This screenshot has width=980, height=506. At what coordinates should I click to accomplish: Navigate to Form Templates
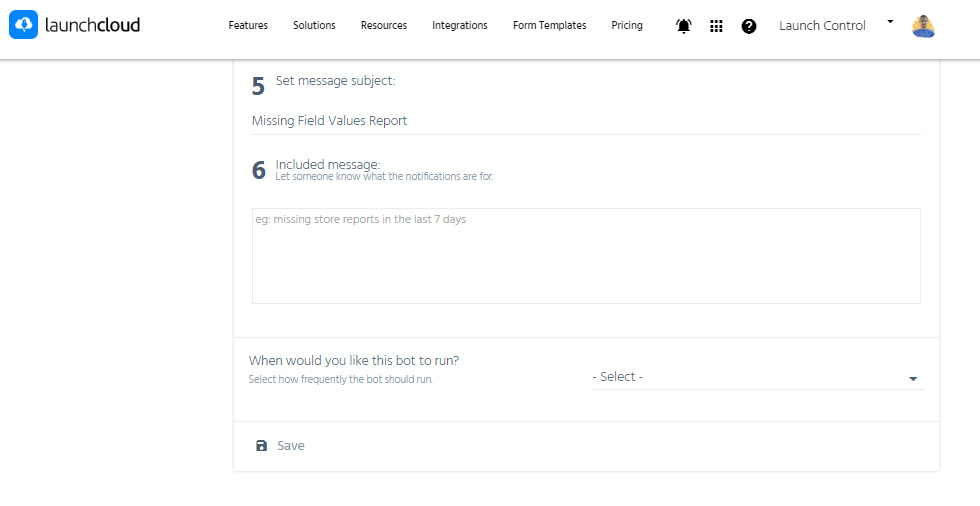(549, 26)
